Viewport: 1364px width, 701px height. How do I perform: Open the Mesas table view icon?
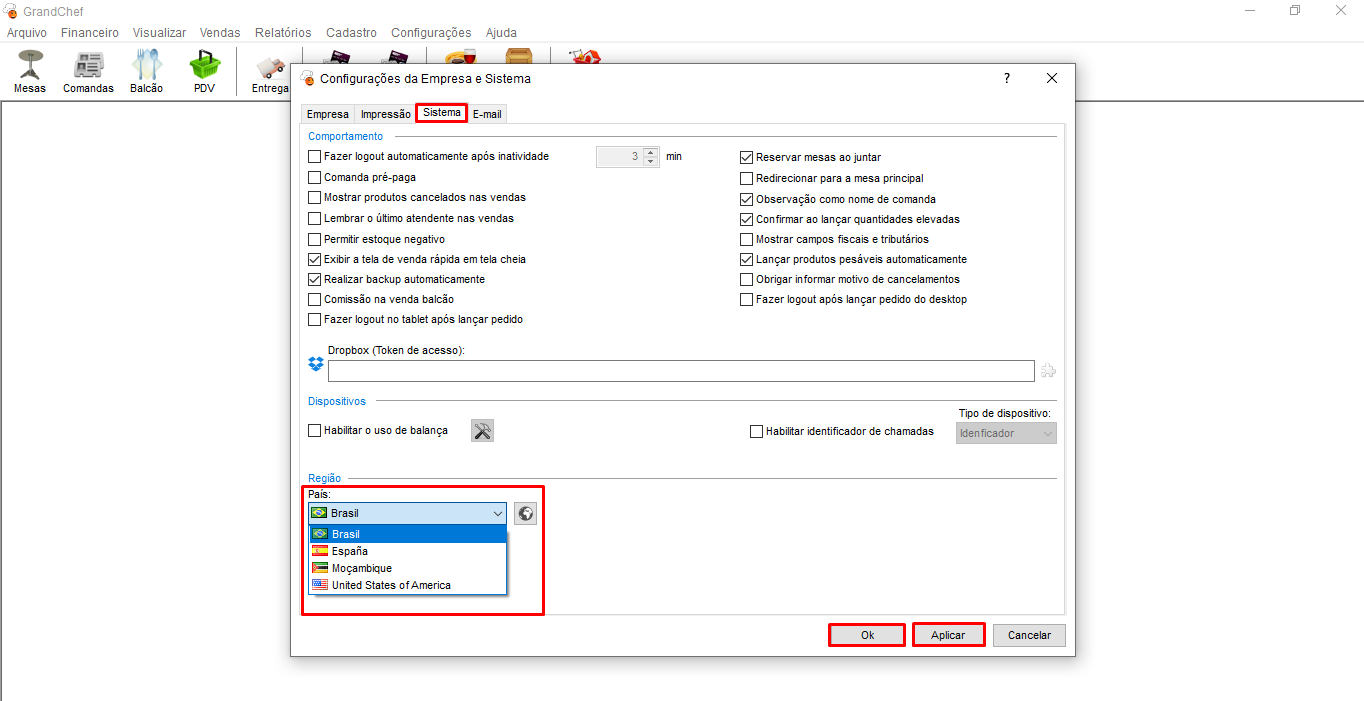(30, 70)
